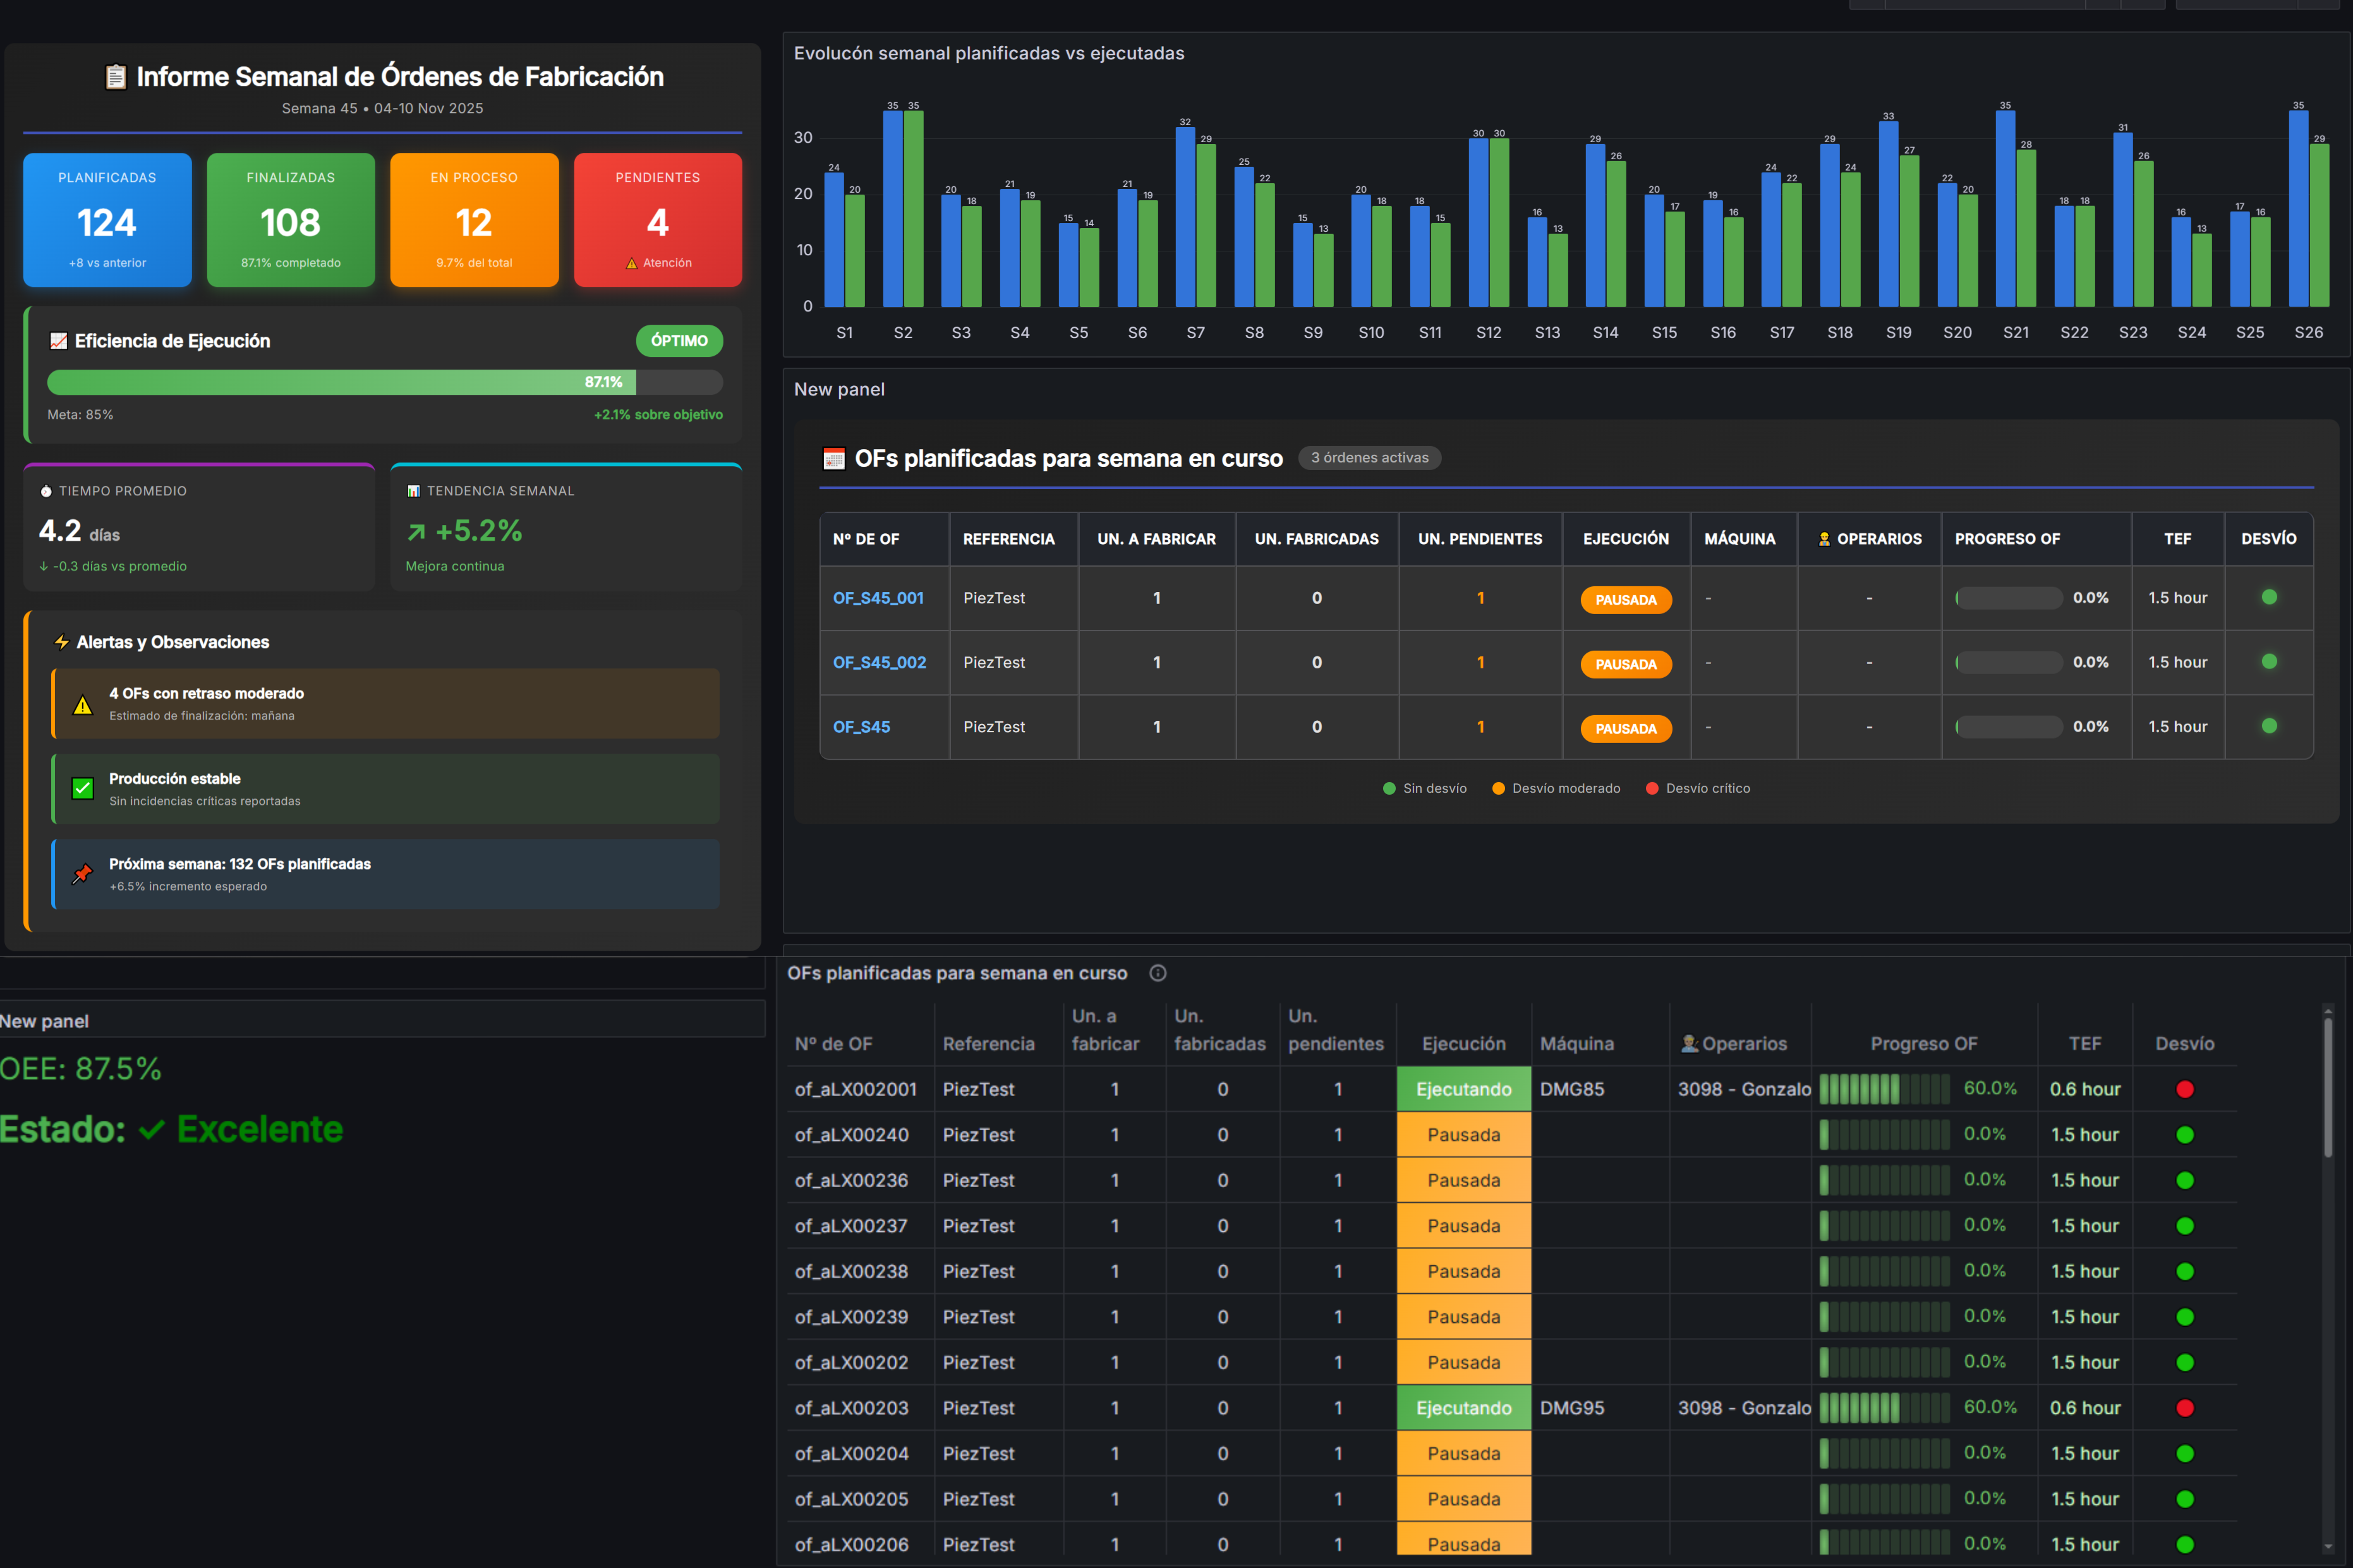Screen dimensions: 2353x1568
Task: Click the Sin desvío legend item
Action: tap(1425, 789)
